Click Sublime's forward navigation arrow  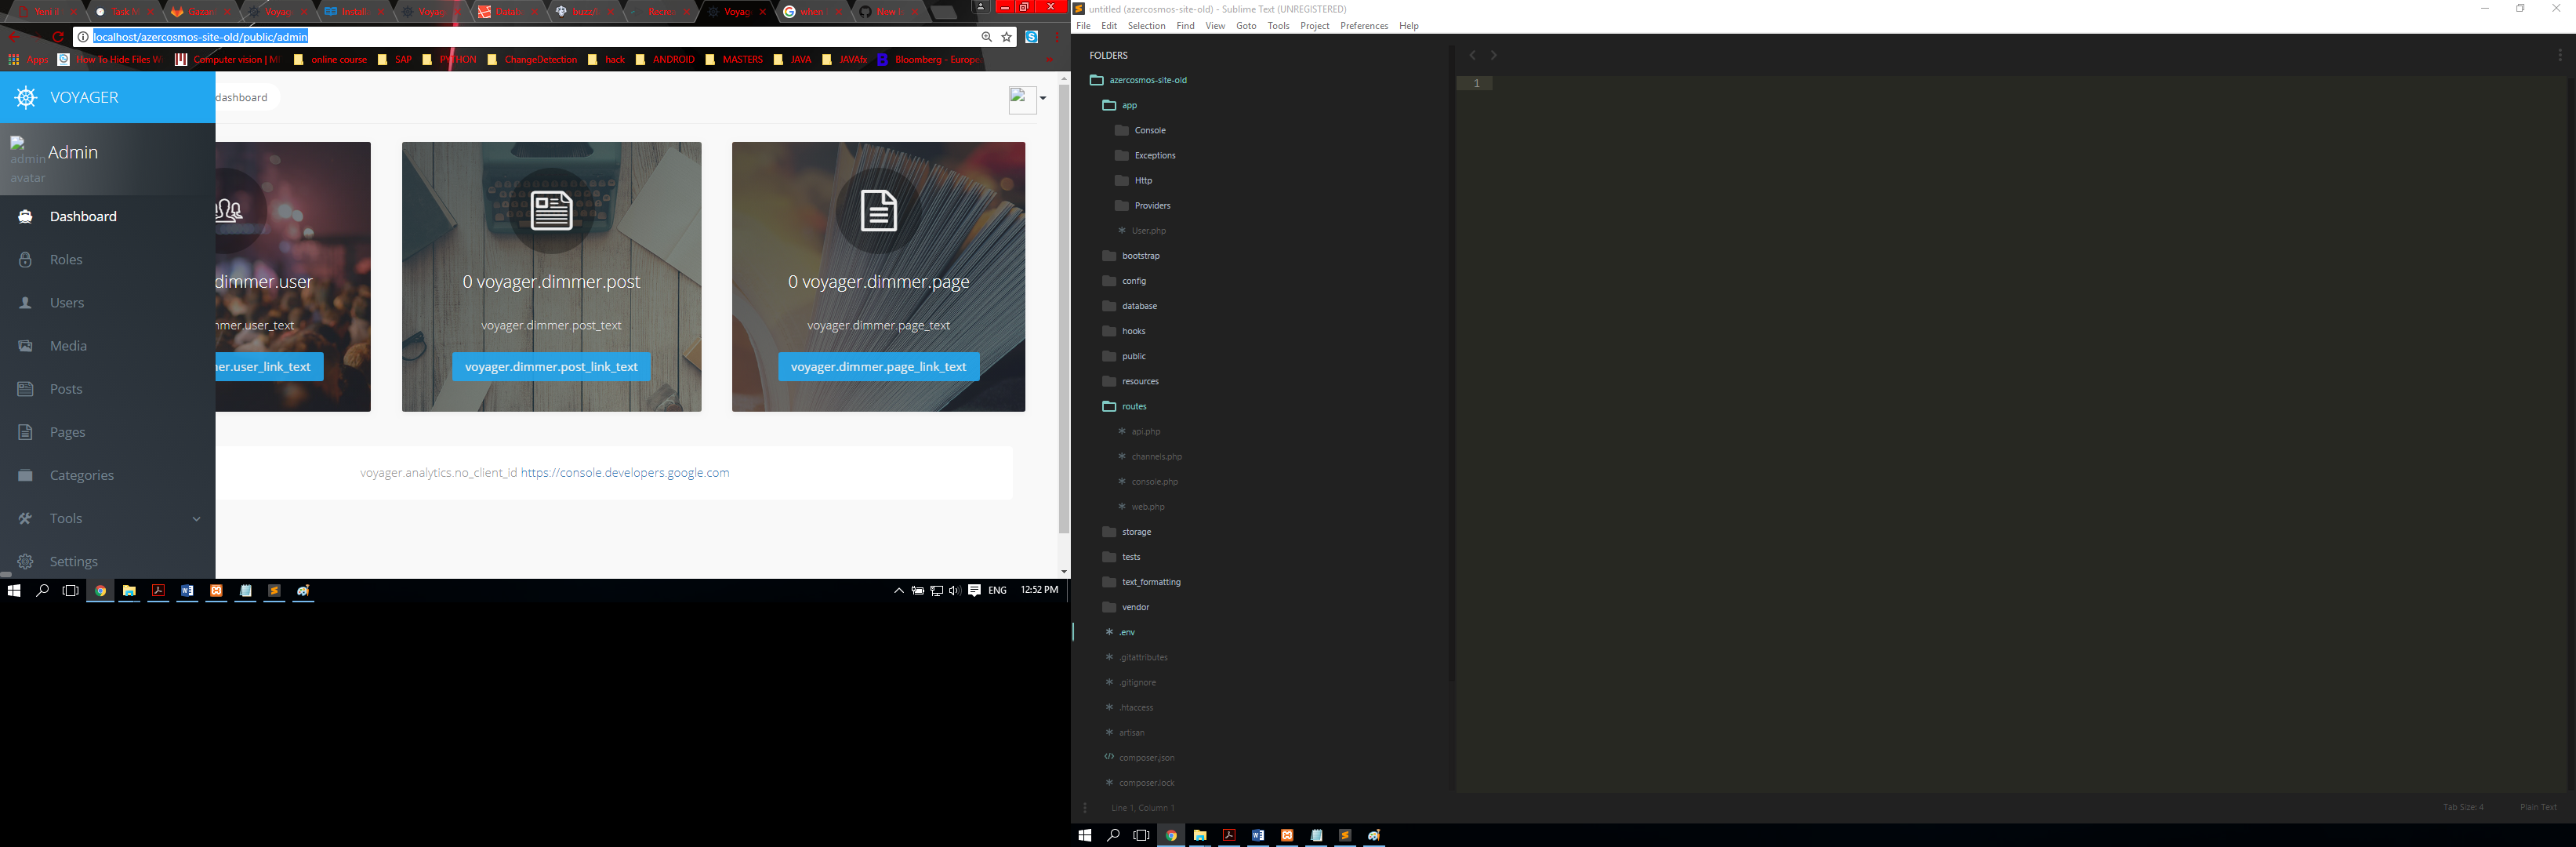point(1494,56)
